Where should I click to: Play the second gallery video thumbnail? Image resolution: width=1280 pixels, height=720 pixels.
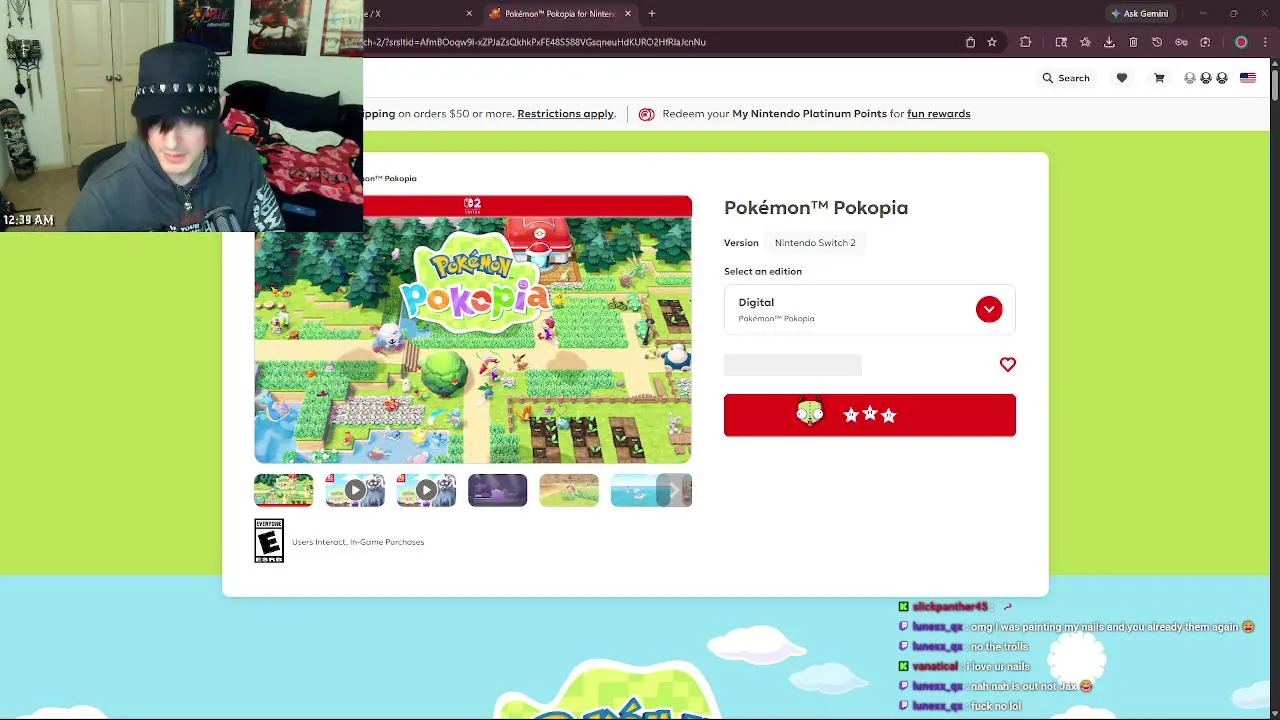(x=355, y=491)
